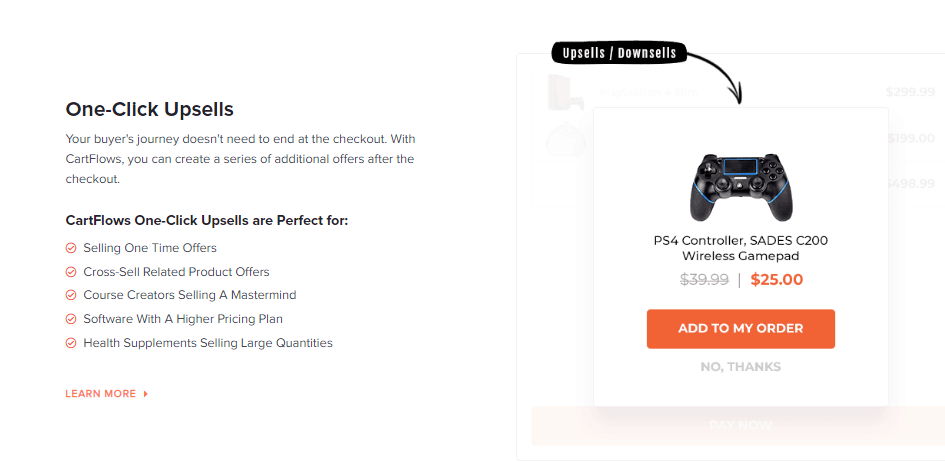Click the faded PAY NOW button
Viewport: 945px width, 463px height.
(x=740, y=426)
